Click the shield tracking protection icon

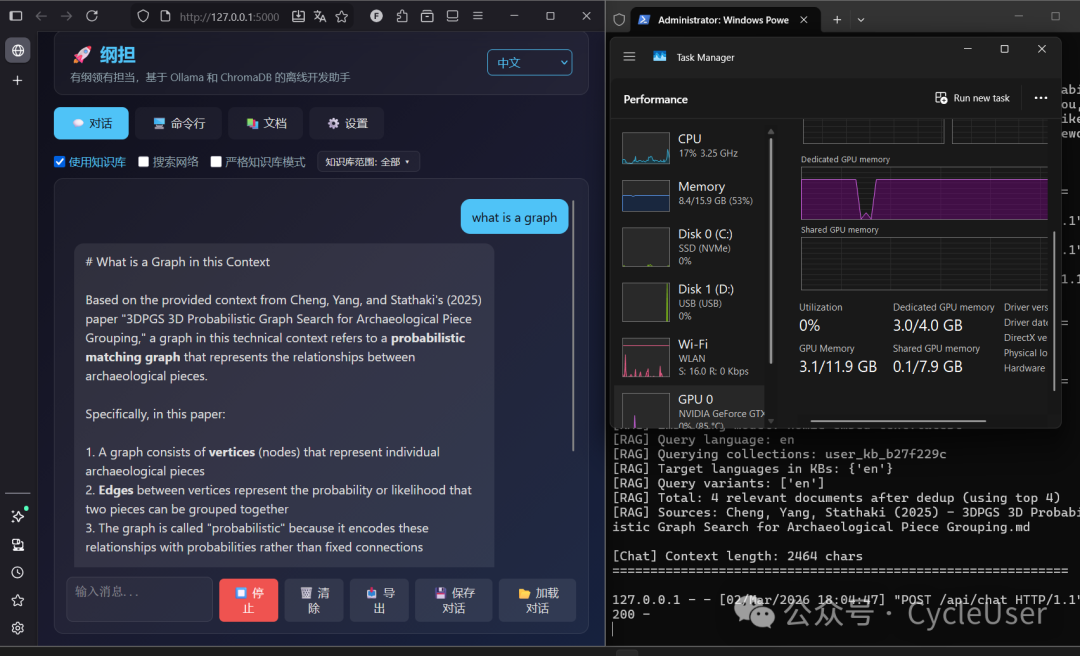coord(143,16)
